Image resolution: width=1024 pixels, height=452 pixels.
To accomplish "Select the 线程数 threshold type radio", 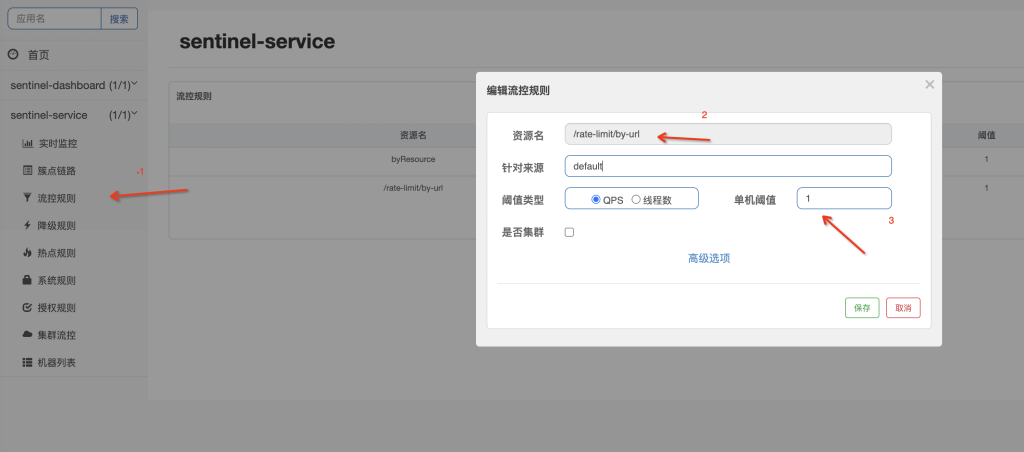I will click(x=636, y=200).
